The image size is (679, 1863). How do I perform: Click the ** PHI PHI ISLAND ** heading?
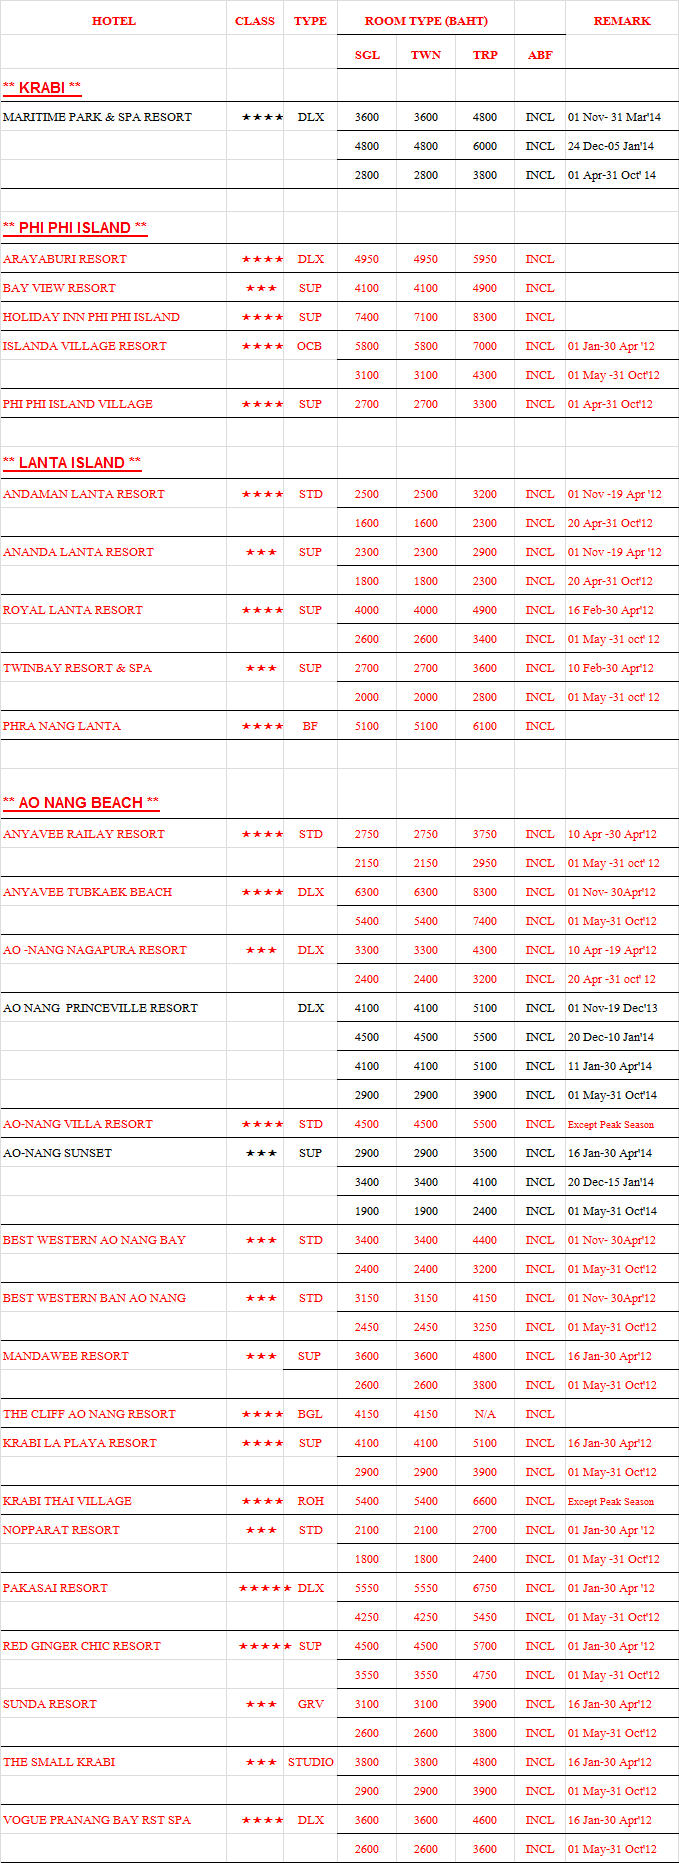[x=75, y=228]
